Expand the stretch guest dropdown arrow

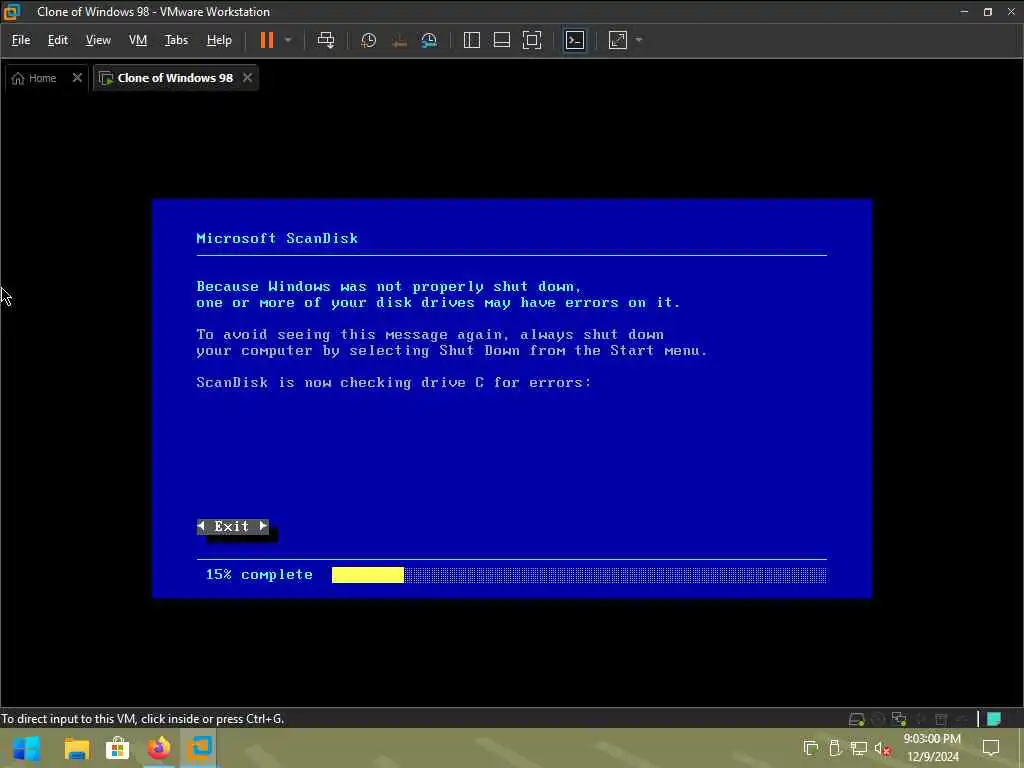[639, 40]
